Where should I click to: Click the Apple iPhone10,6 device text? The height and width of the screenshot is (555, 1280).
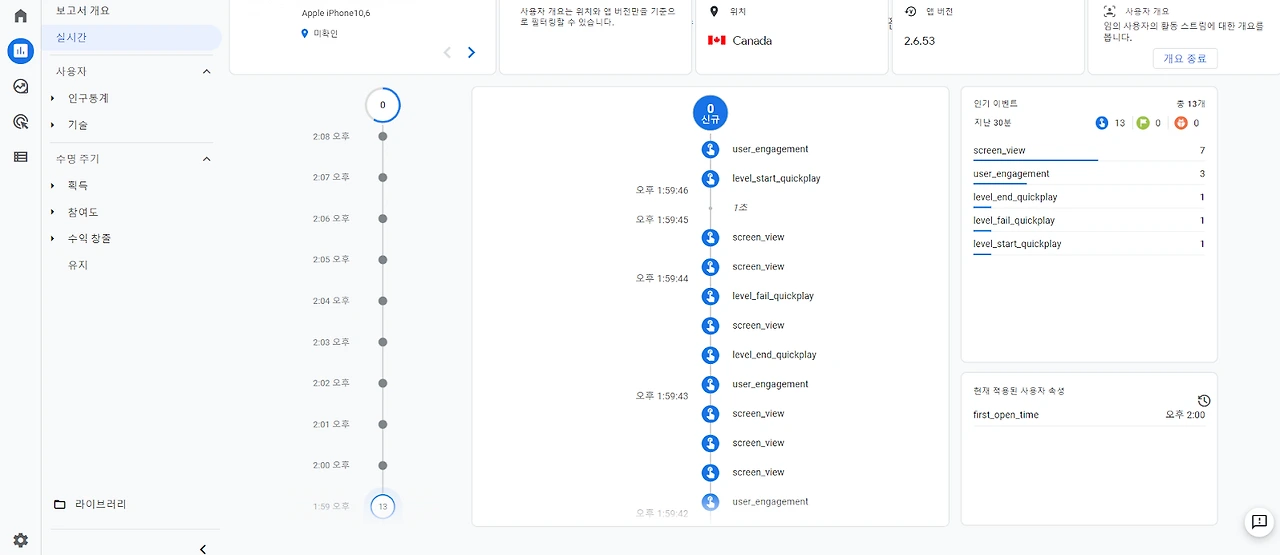336,13
